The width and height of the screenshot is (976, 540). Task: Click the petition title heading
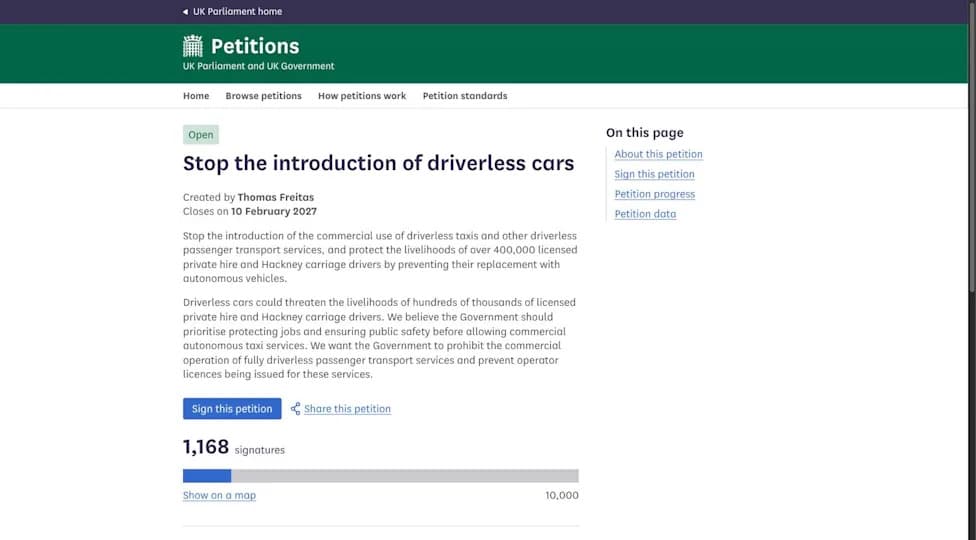click(x=378, y=163)
